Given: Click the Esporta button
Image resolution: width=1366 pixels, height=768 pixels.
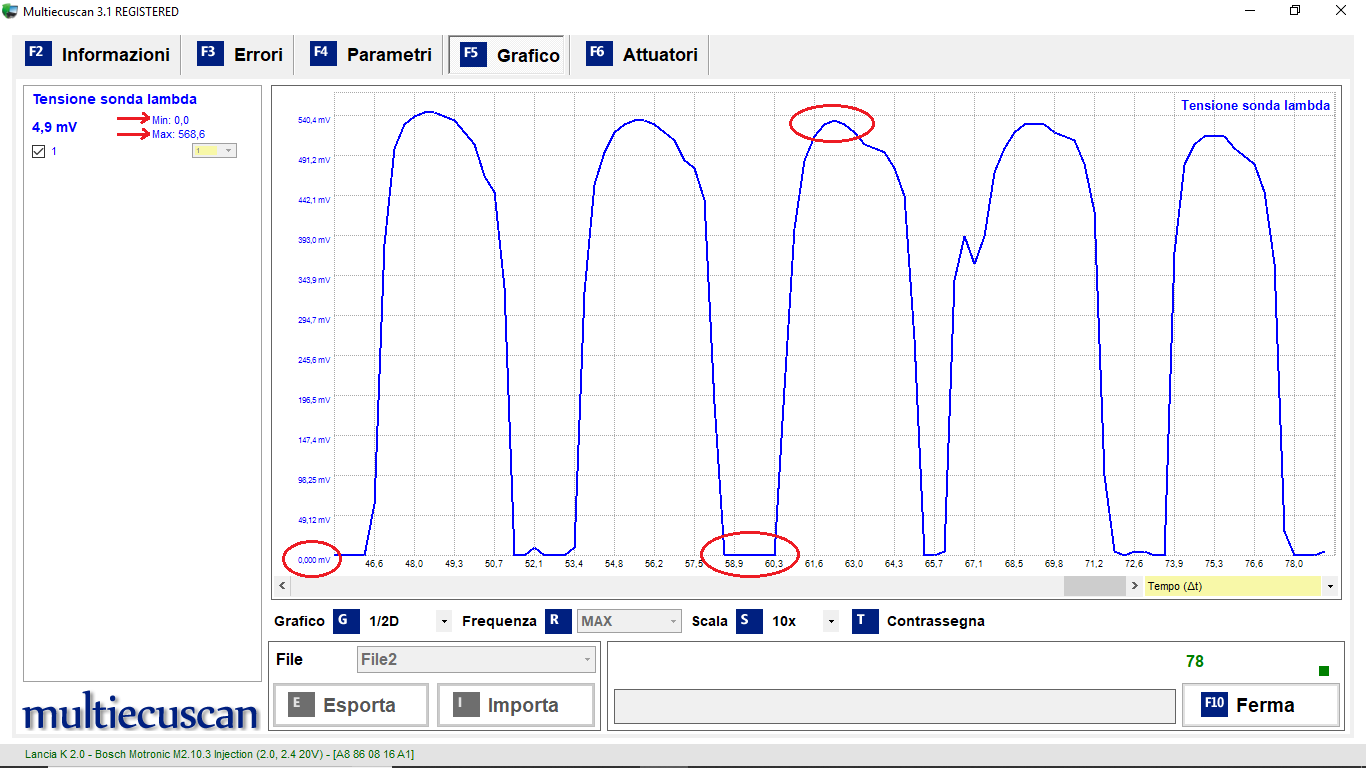Looking at the screenshot, I should 351,705.
